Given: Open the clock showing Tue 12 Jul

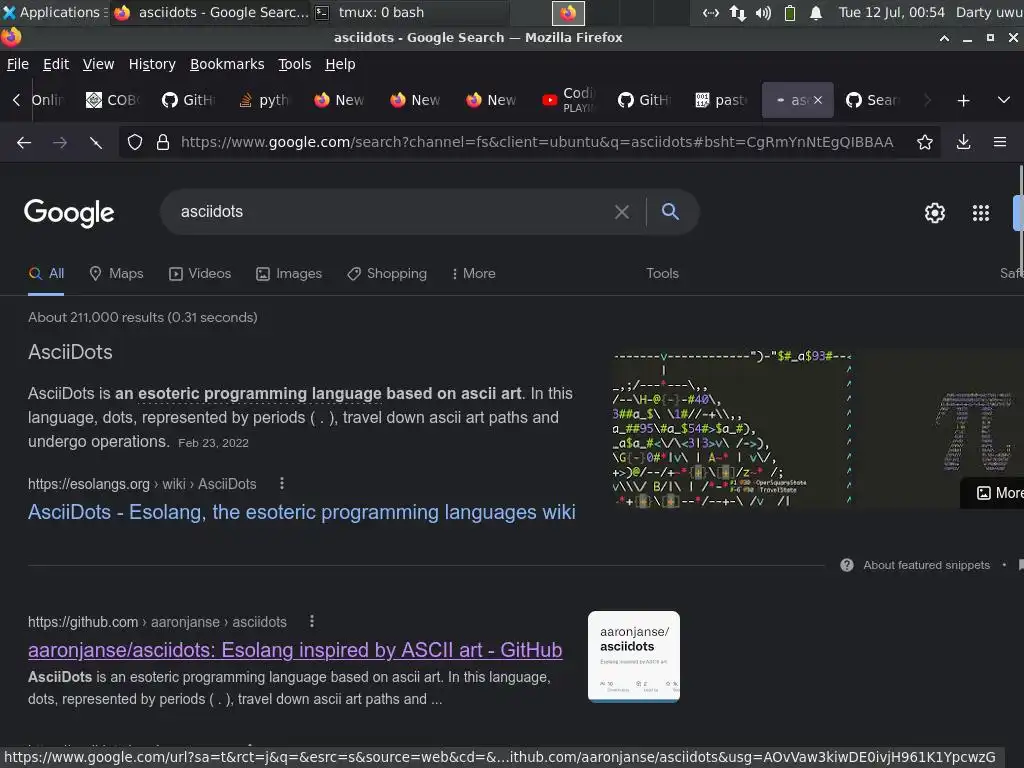Looking at the screenshot, I should pos(891,12).
